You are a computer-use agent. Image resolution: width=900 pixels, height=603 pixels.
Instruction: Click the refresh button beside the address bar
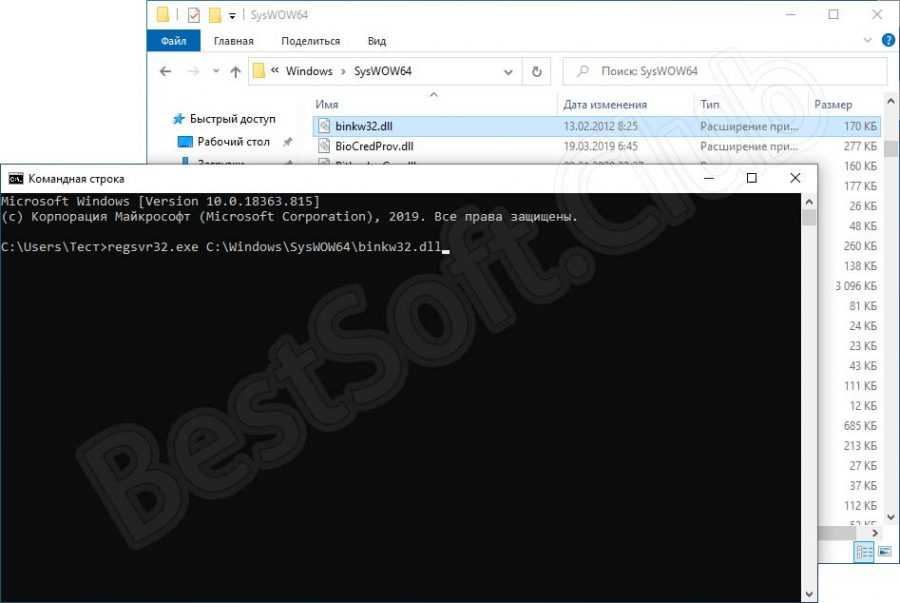[536, 71]
